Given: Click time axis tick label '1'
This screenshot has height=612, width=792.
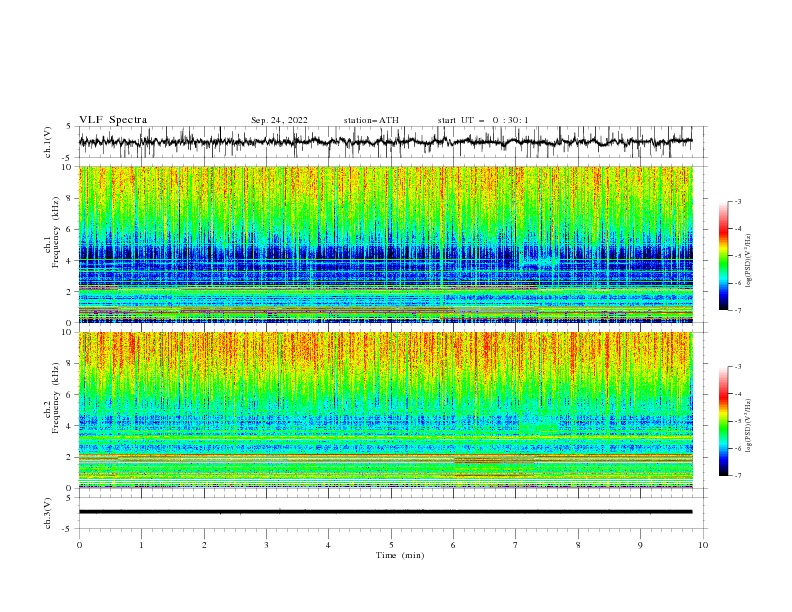Looking at the screenshot, I should tap(141, 545).
